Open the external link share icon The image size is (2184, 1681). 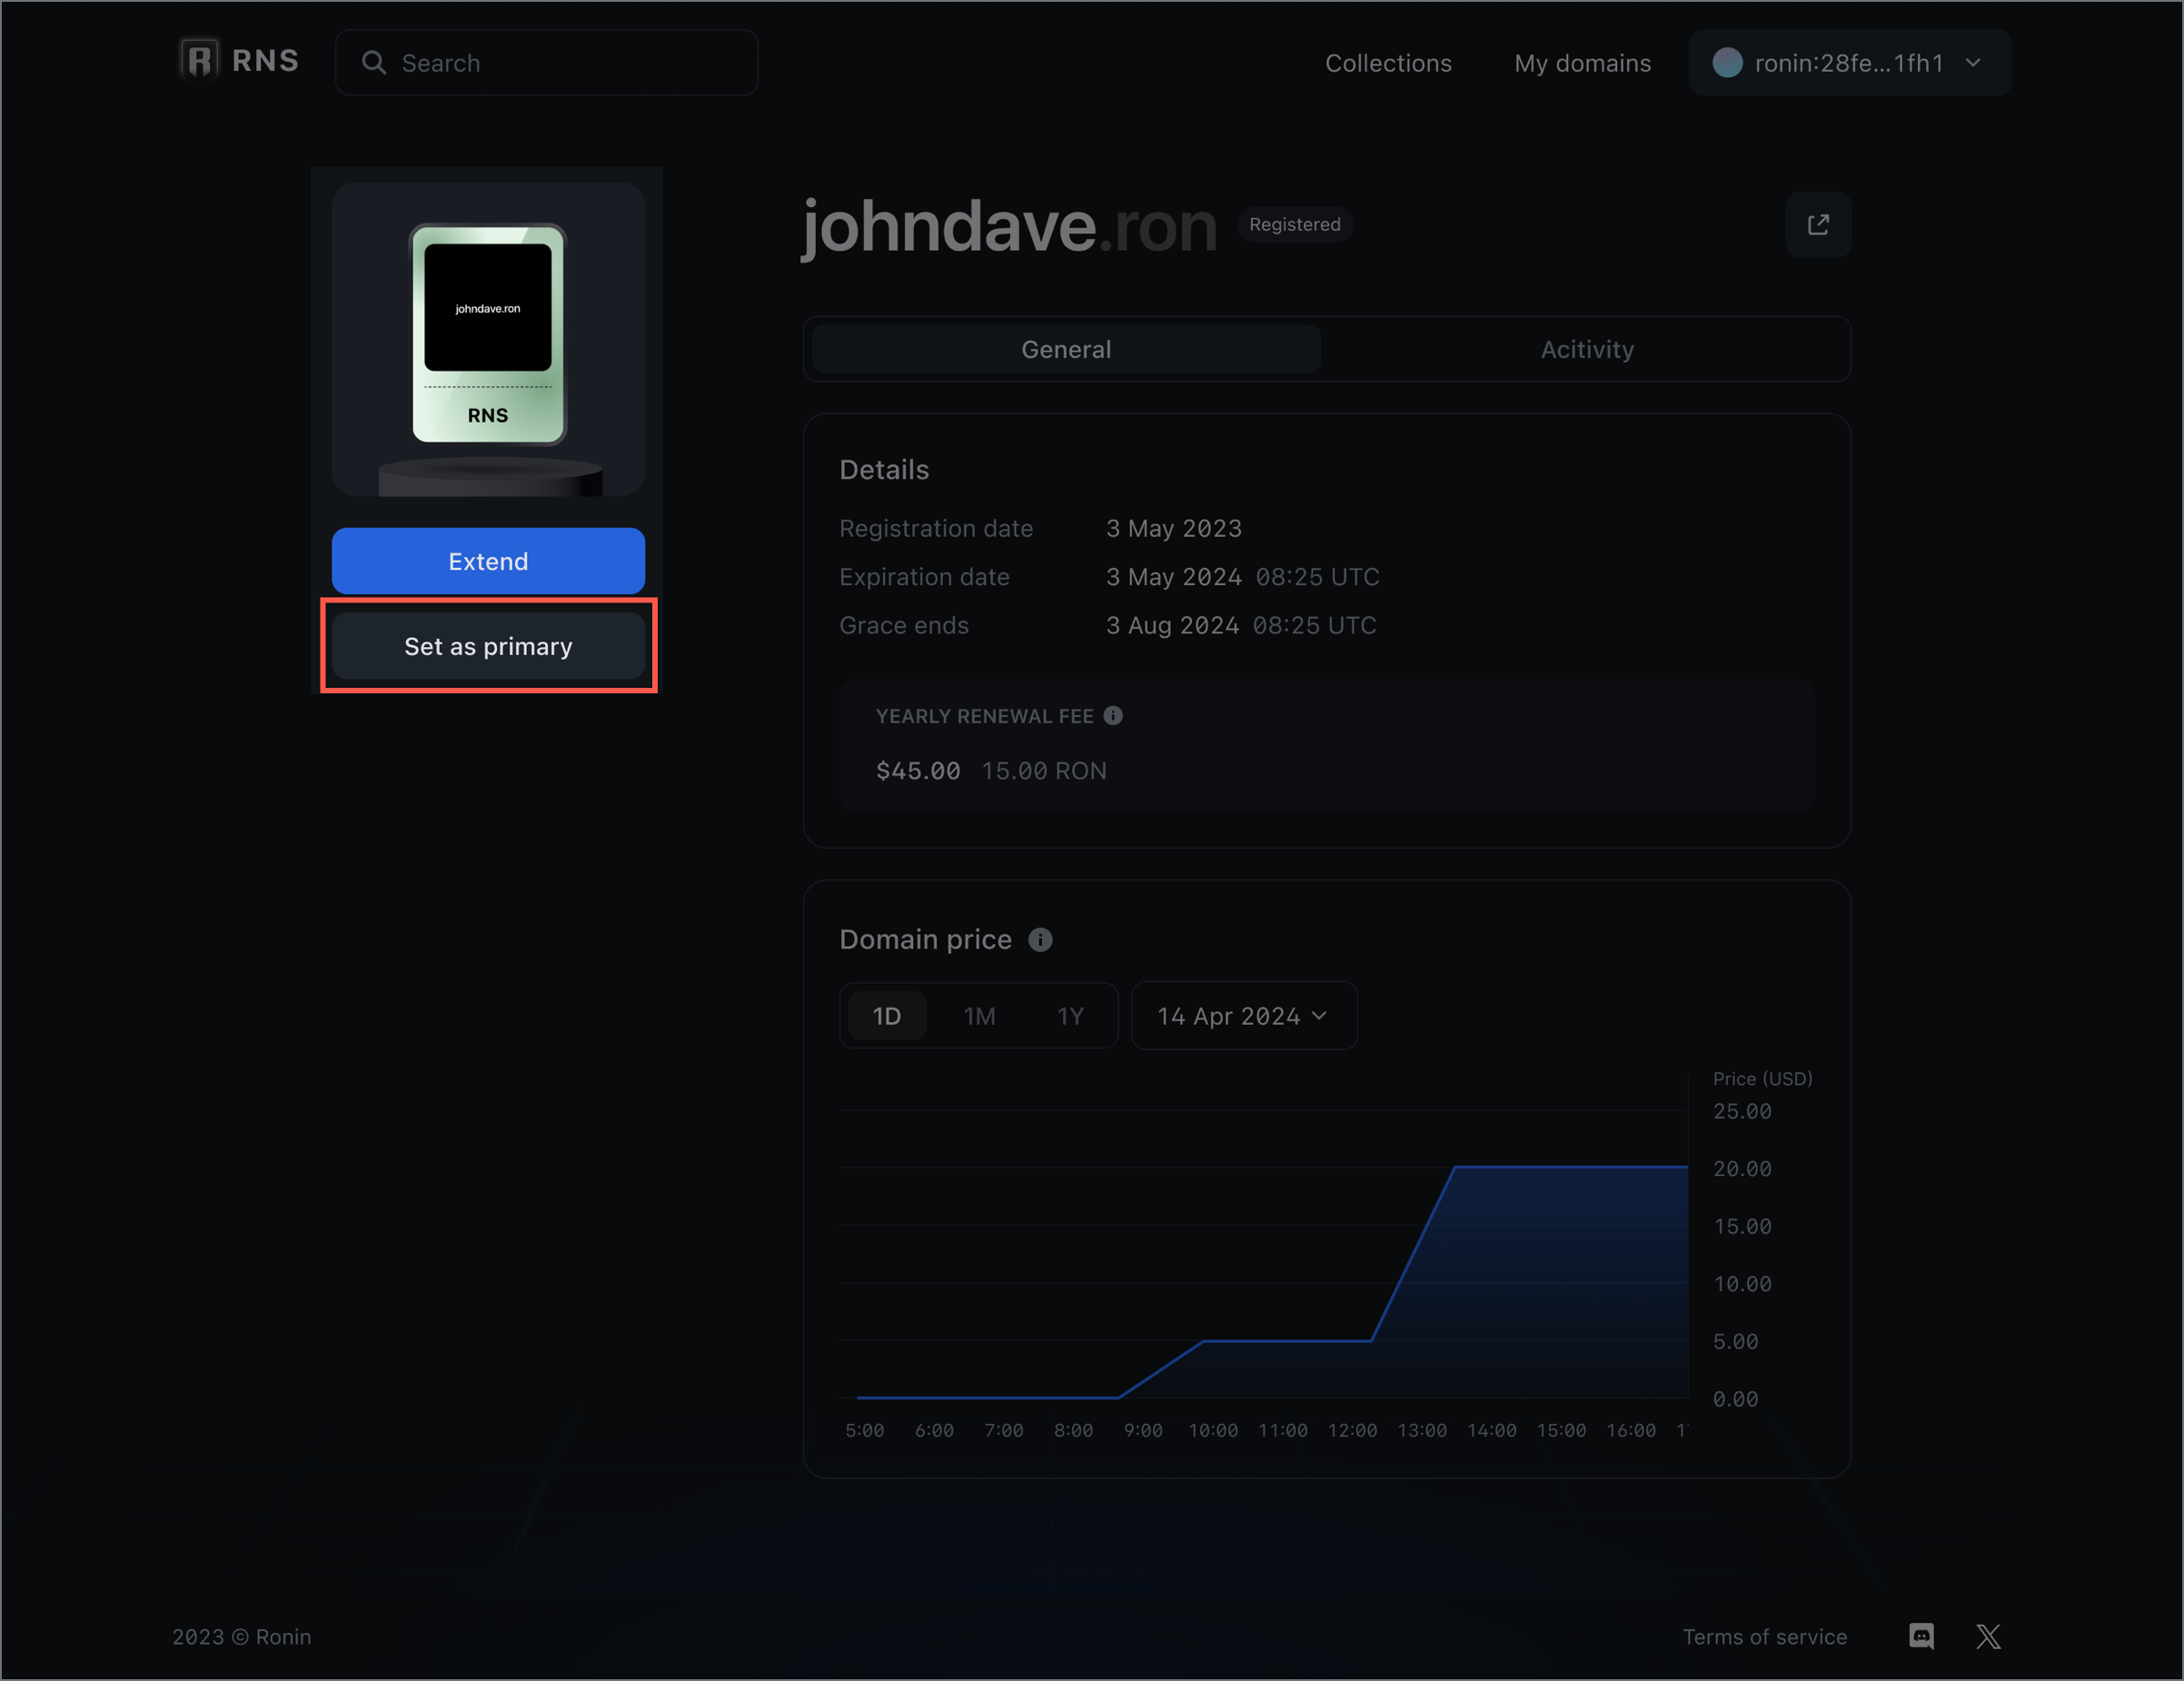pos(1817,225)
